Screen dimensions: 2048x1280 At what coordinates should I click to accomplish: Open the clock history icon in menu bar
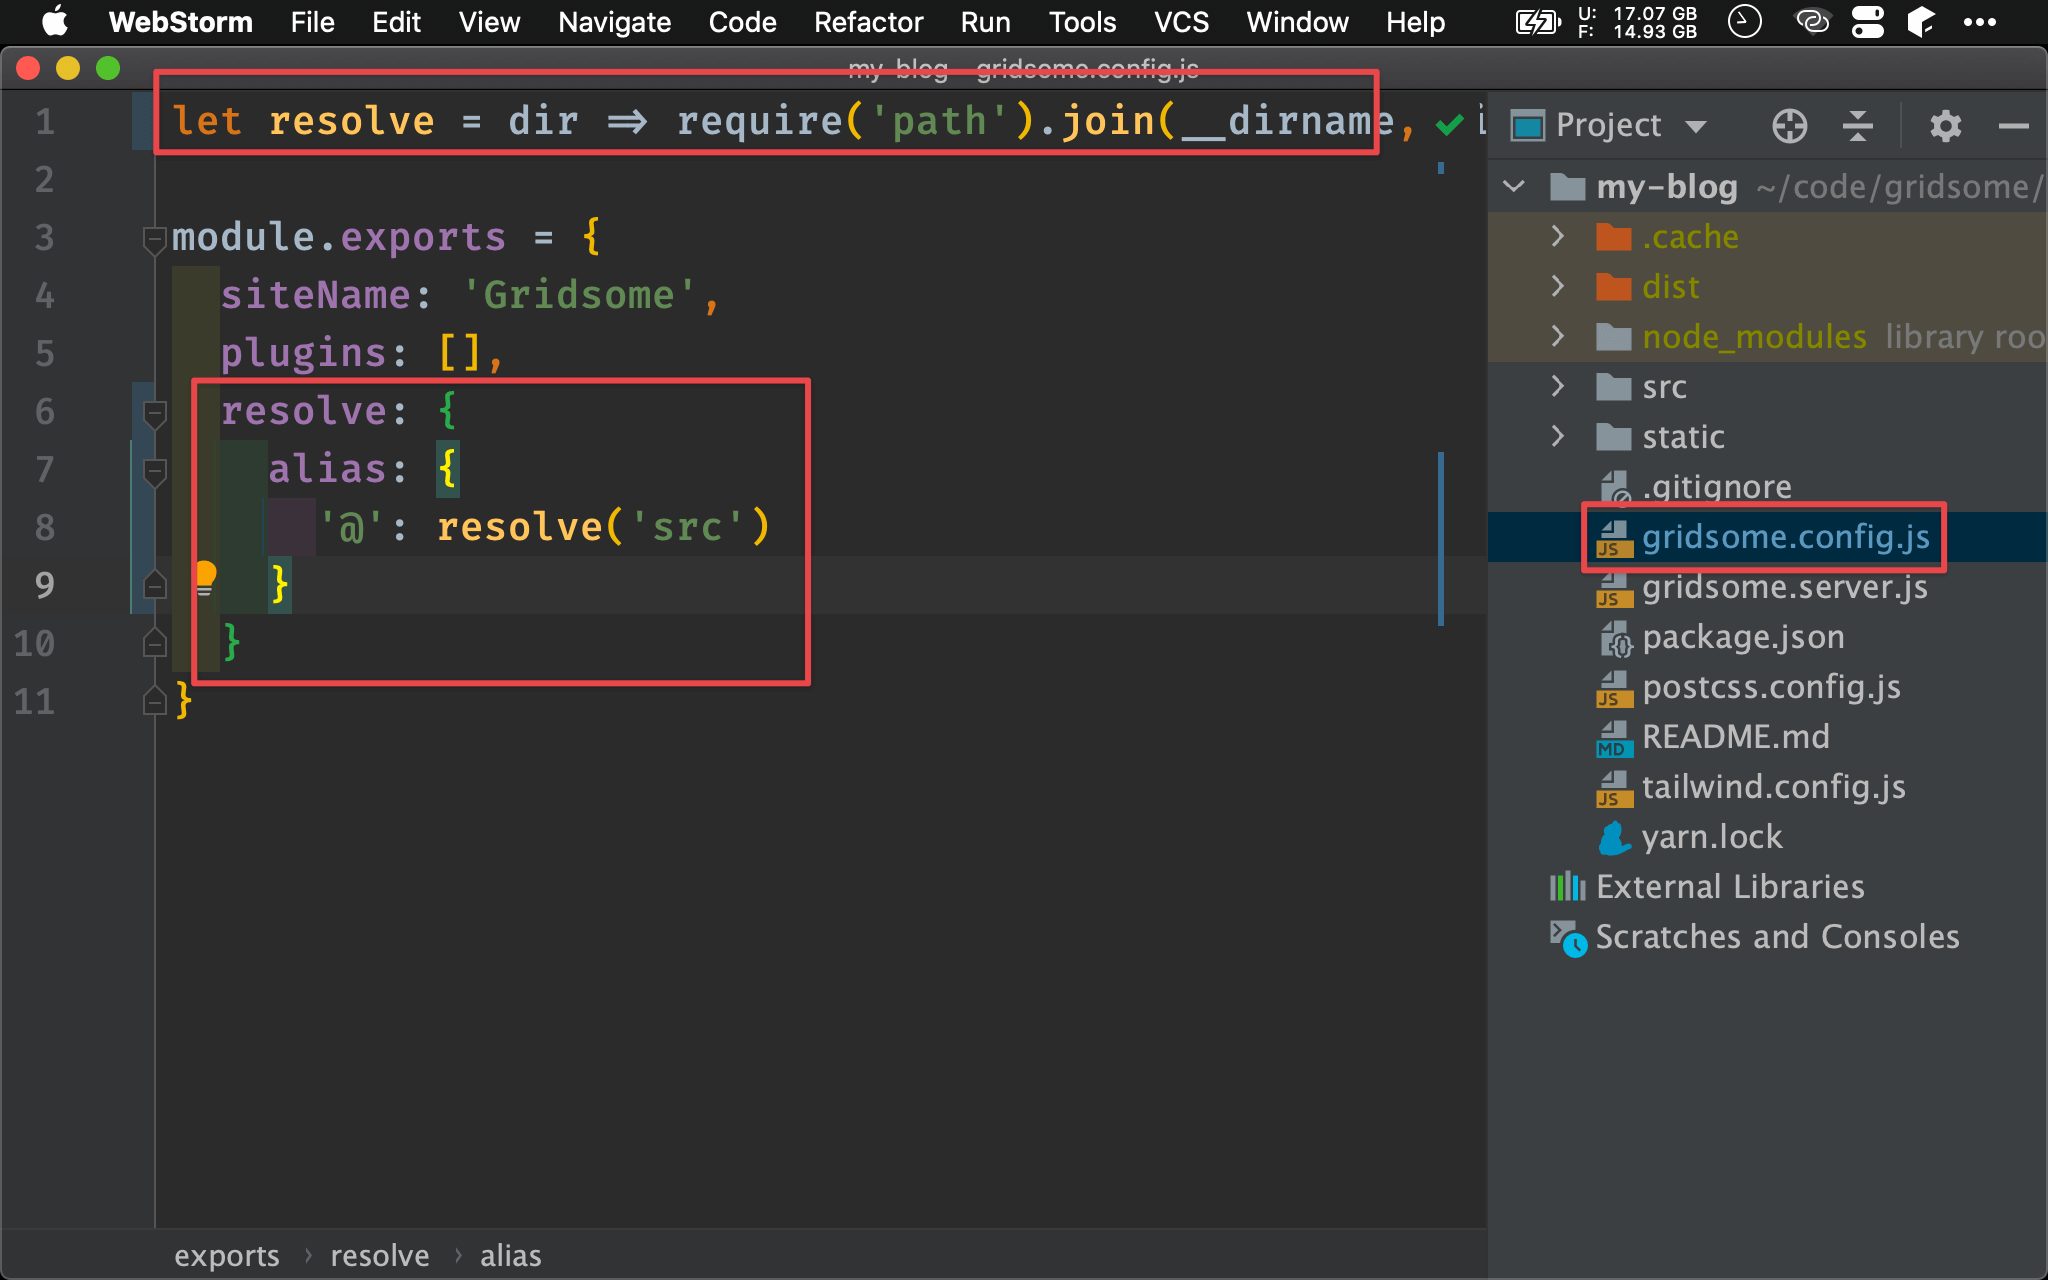point(1744,21)
